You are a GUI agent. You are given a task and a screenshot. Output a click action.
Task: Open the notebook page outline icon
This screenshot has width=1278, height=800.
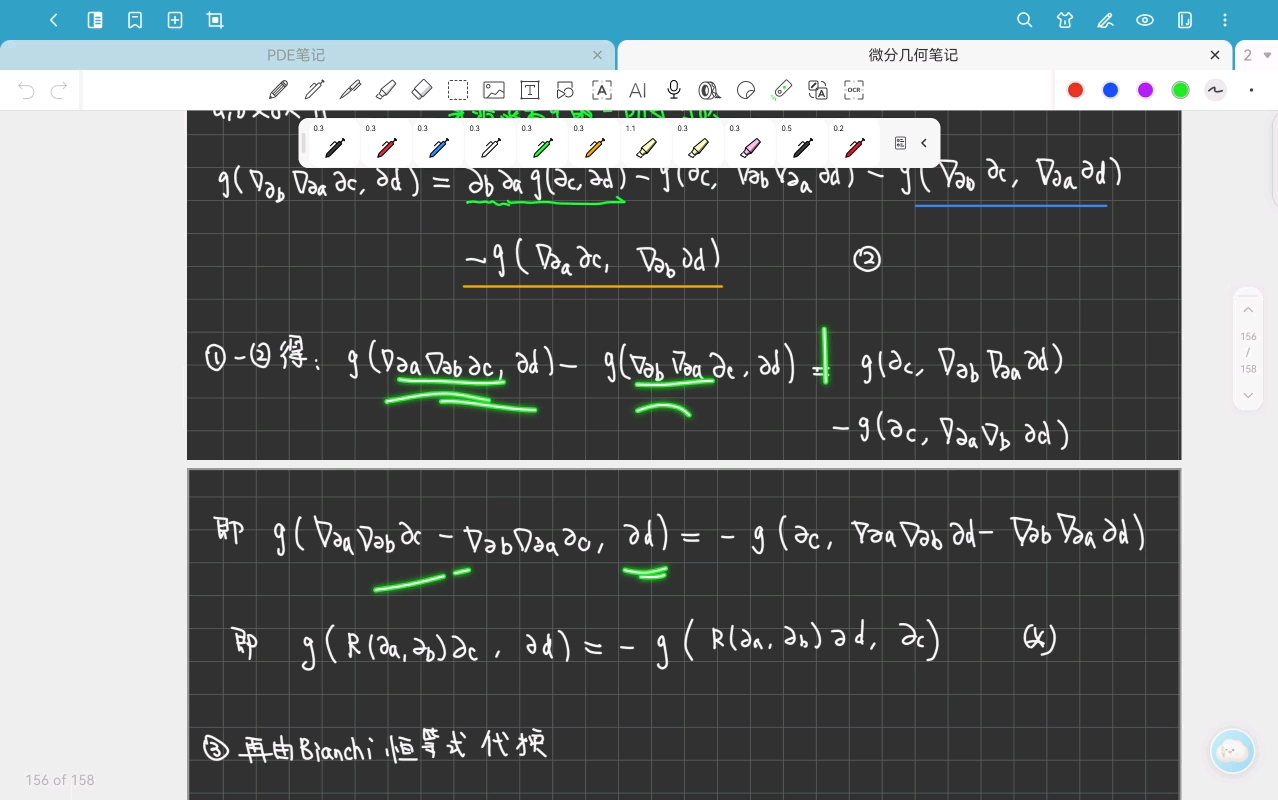point(95,20)
